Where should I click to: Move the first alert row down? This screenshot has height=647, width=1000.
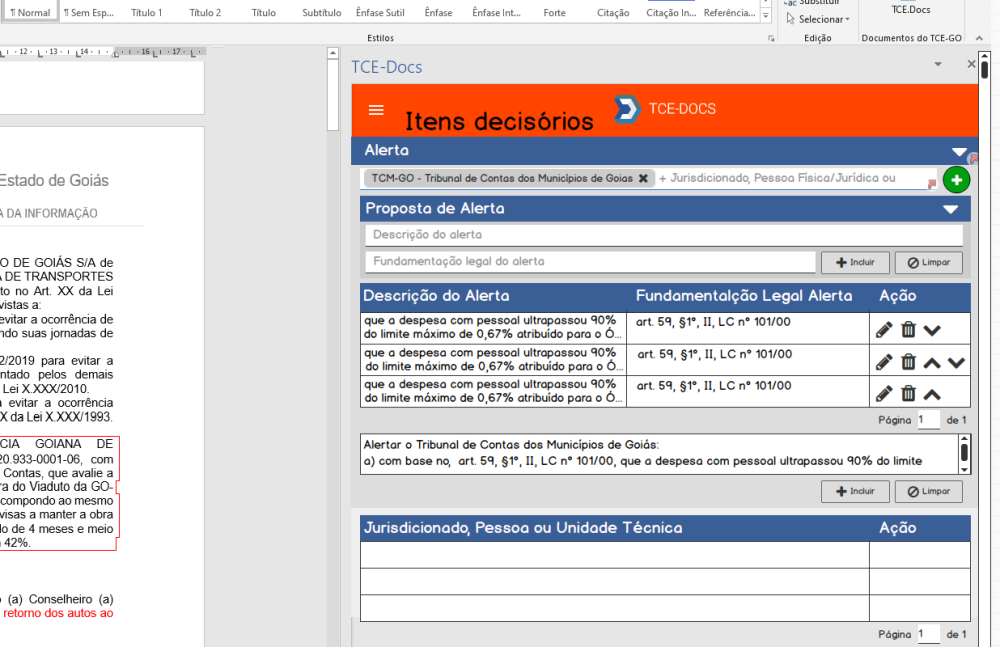pos(932,330)
